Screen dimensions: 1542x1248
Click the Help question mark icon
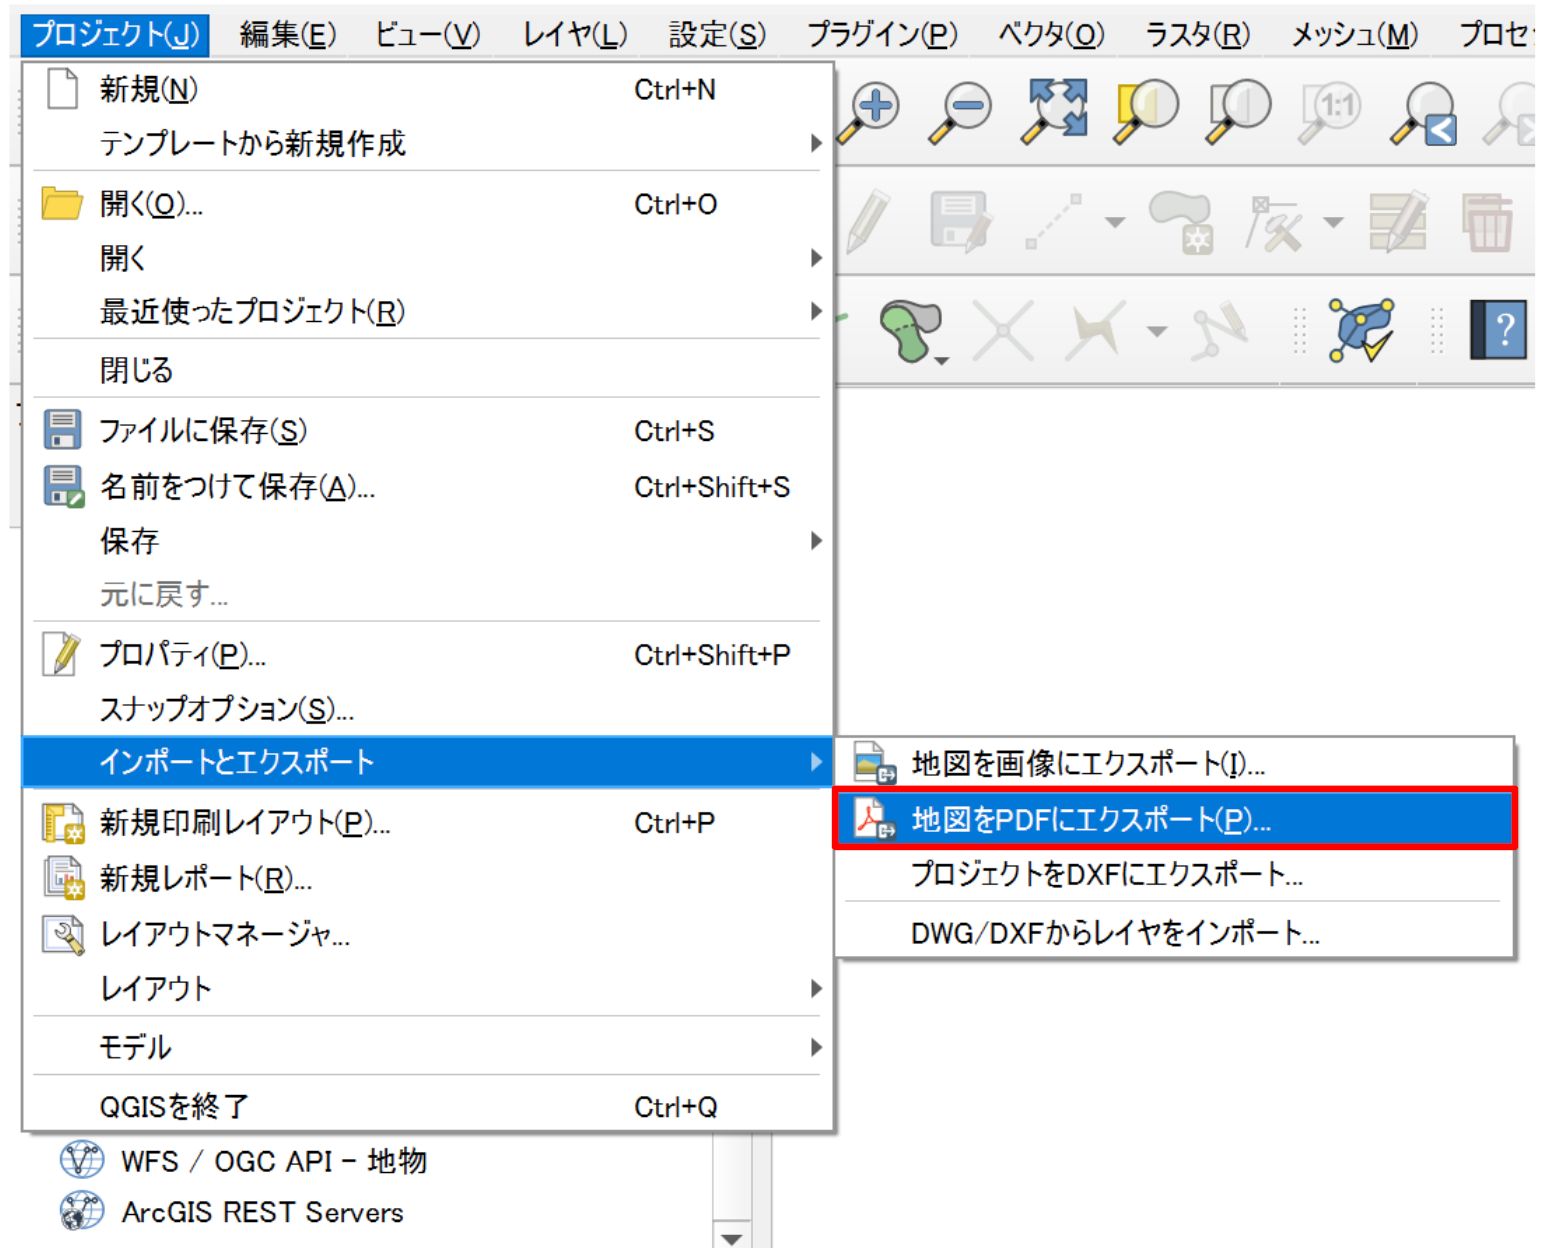(x=1498, y=330)
